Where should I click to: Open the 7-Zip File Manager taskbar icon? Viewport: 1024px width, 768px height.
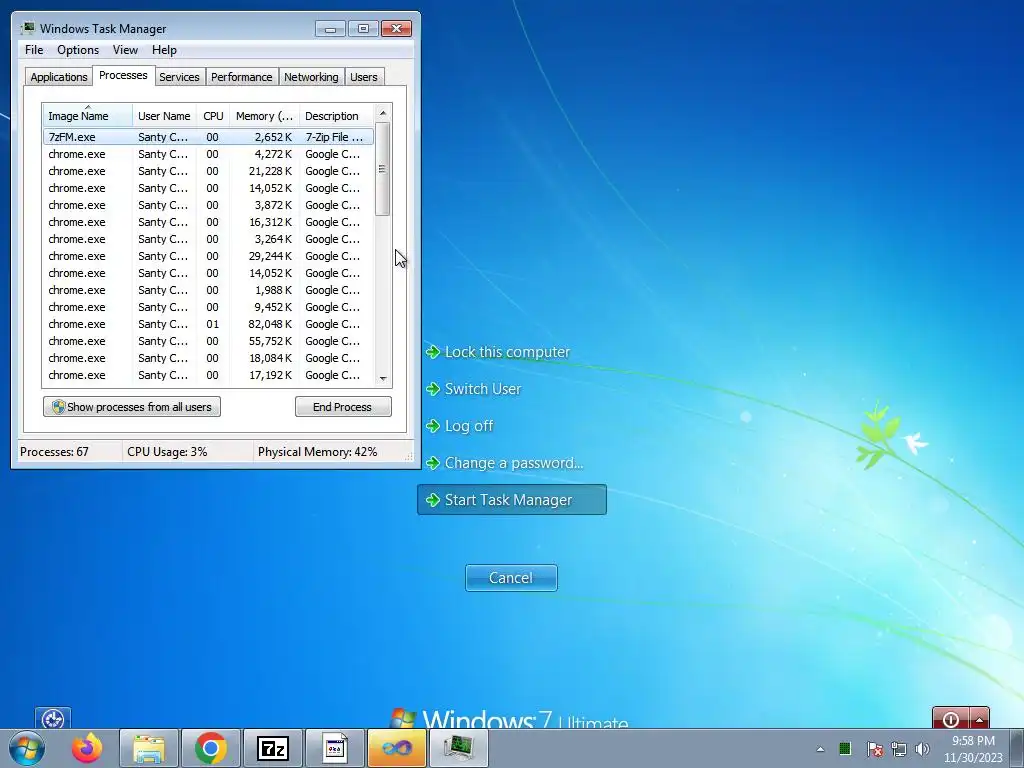coord(272,748)
